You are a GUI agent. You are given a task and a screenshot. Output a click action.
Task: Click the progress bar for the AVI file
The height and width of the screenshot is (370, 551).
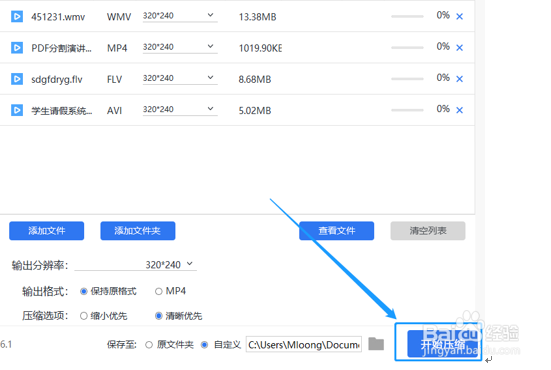point(407,110)
